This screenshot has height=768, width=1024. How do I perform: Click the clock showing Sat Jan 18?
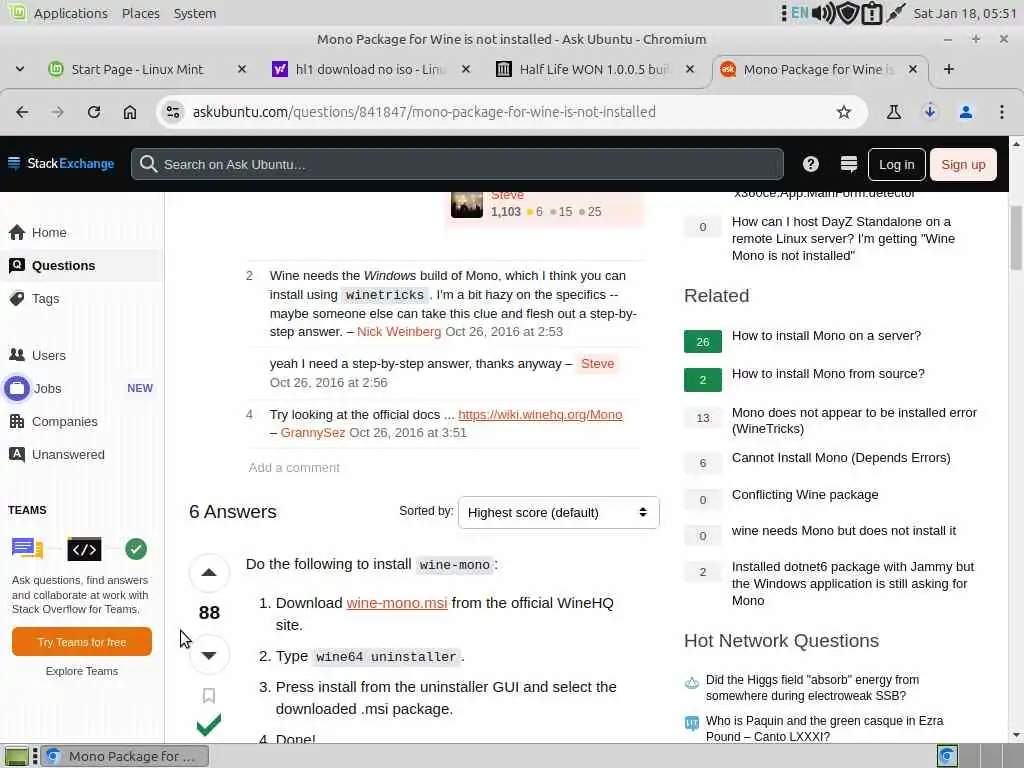coord(965,13)
